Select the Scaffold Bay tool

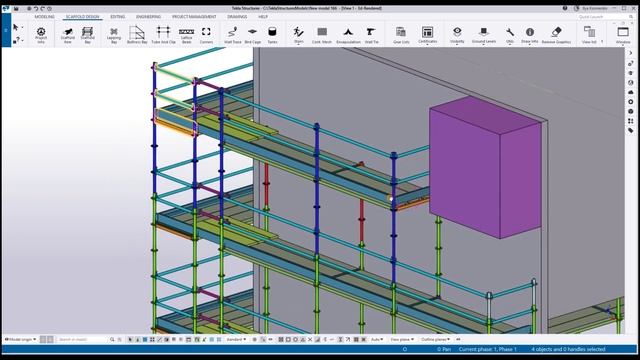87,35
